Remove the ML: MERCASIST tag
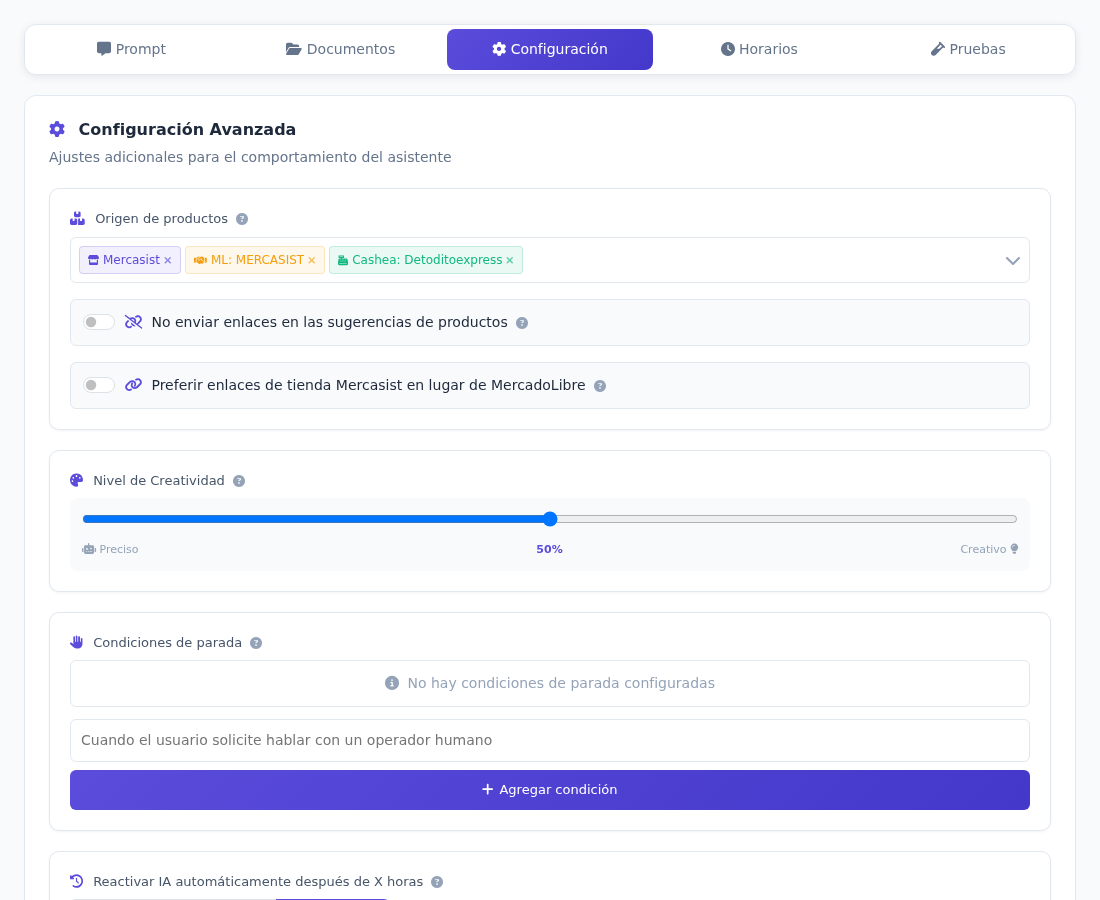Viewport: 1100px width, 900px height. pyautogui.click(x=311, y=260)
